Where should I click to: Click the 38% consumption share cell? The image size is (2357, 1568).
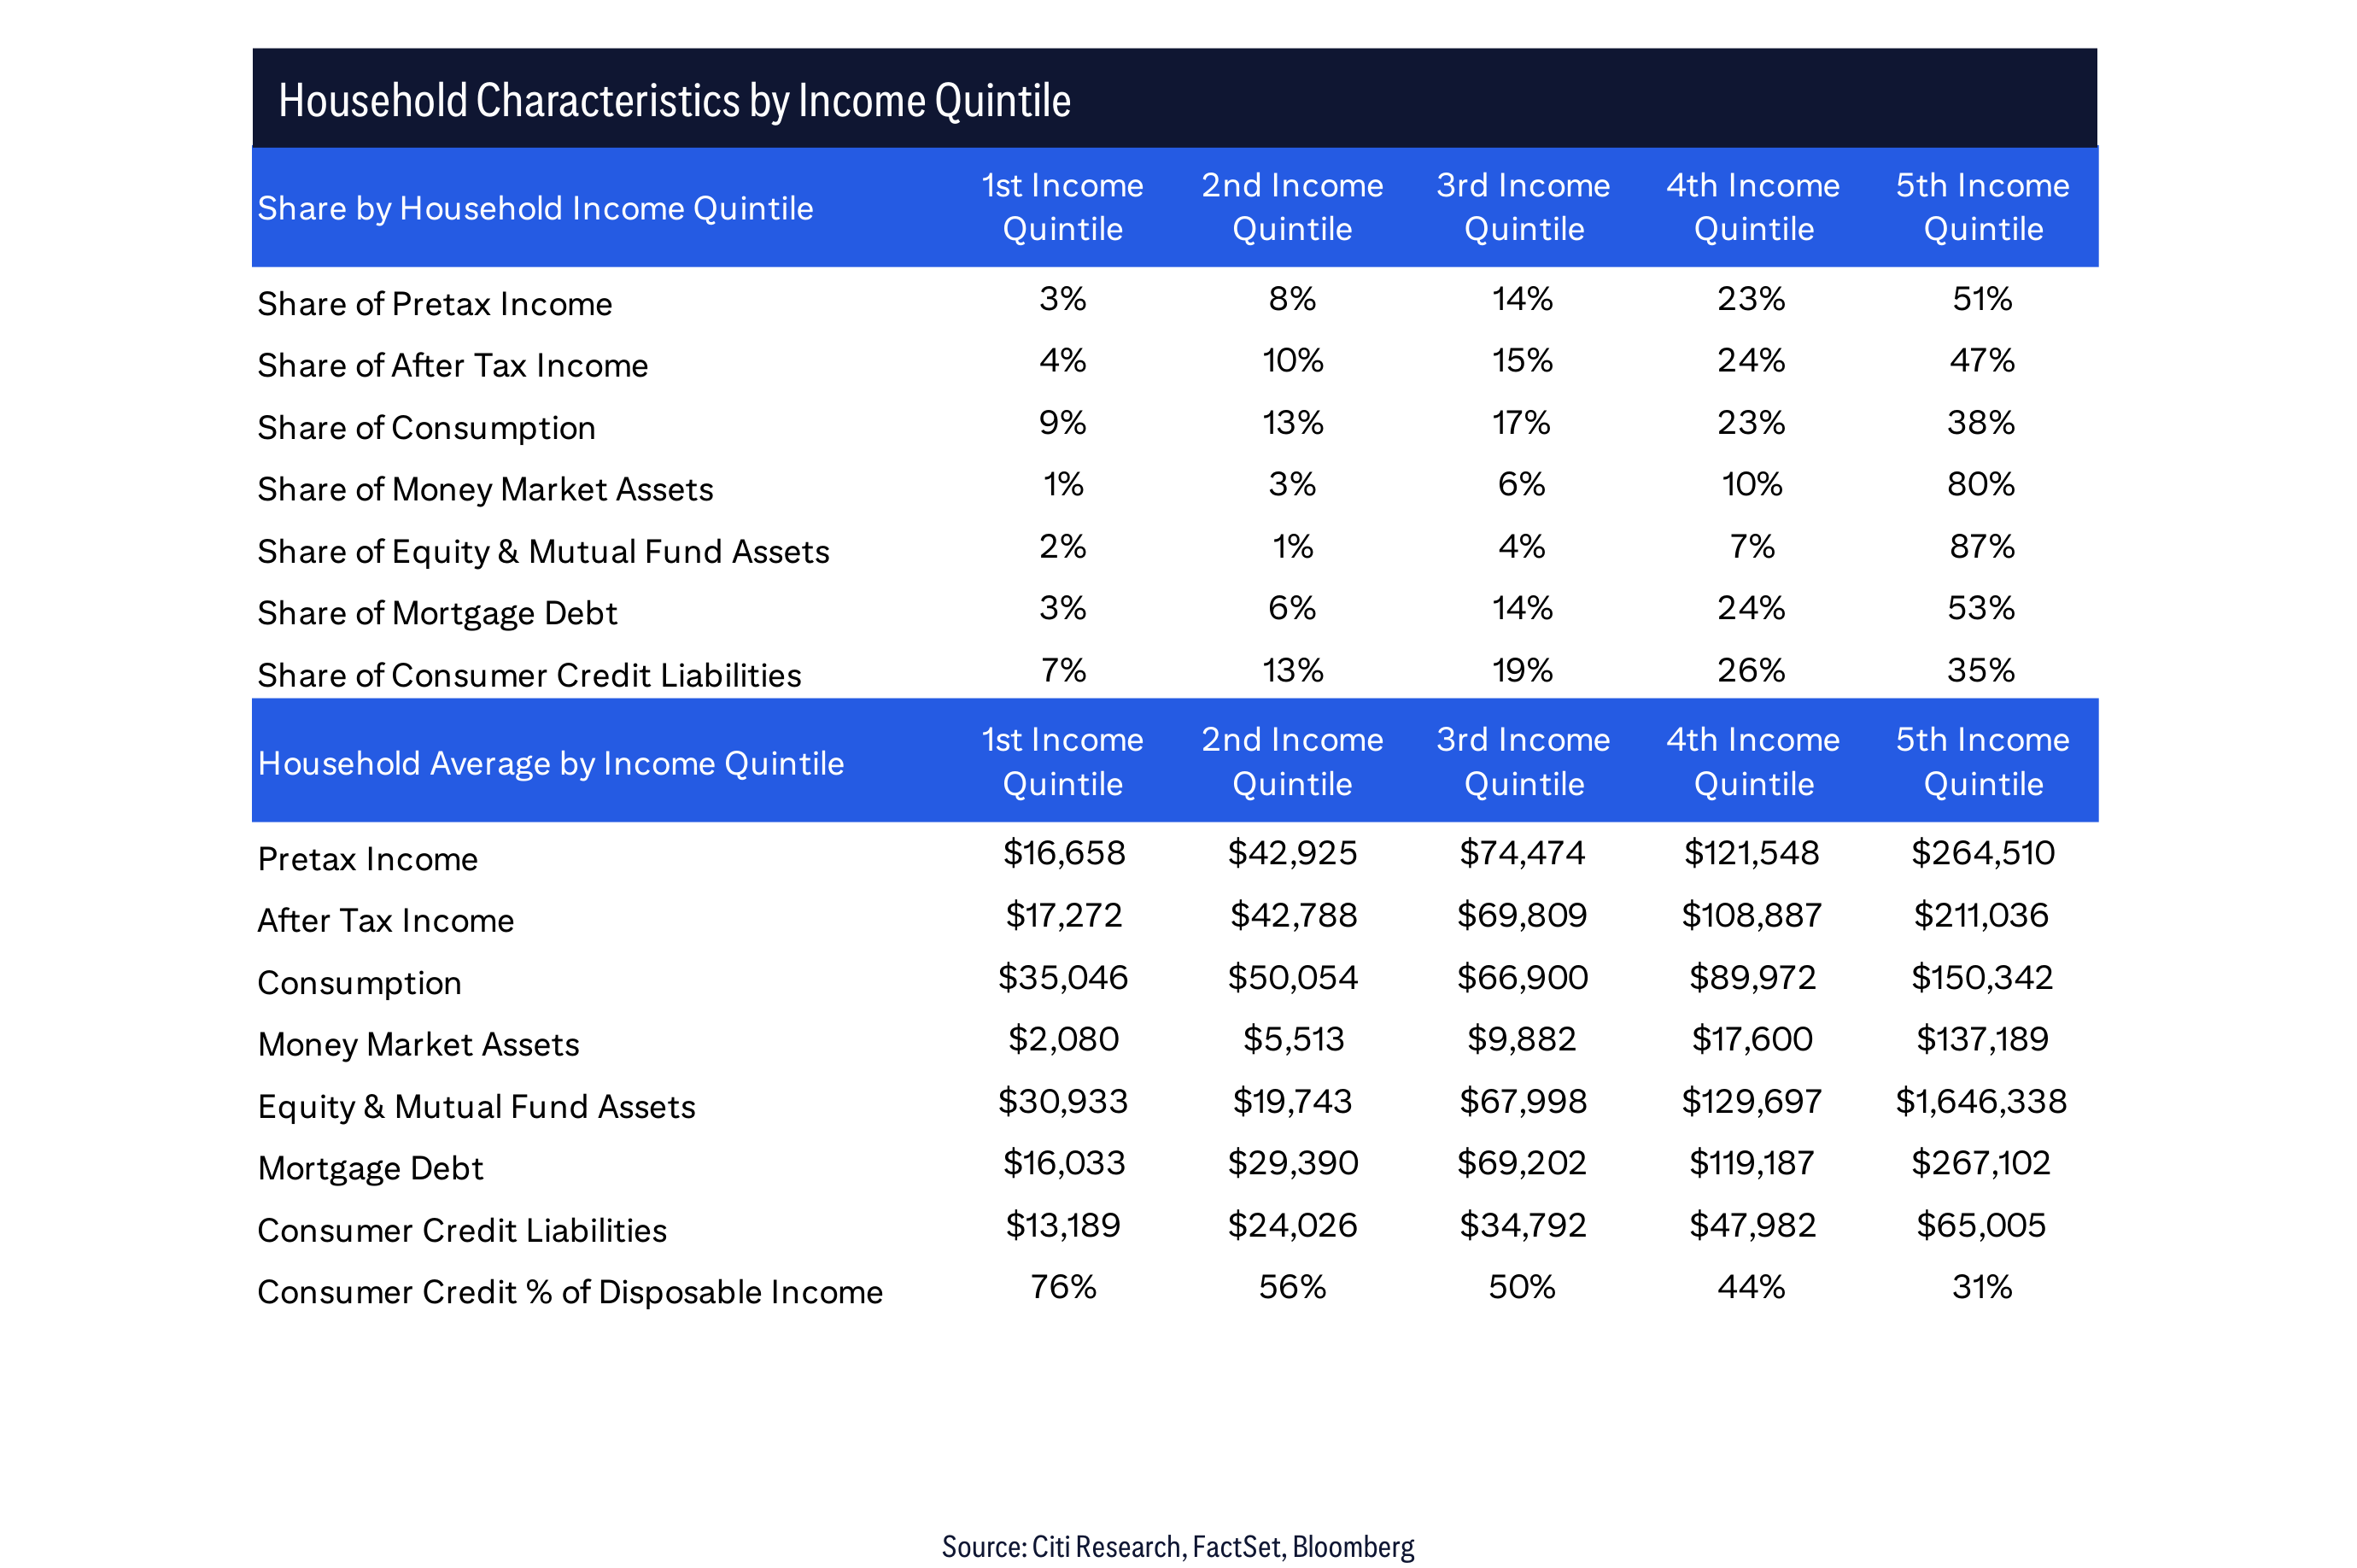click(x=1981, y=422)
